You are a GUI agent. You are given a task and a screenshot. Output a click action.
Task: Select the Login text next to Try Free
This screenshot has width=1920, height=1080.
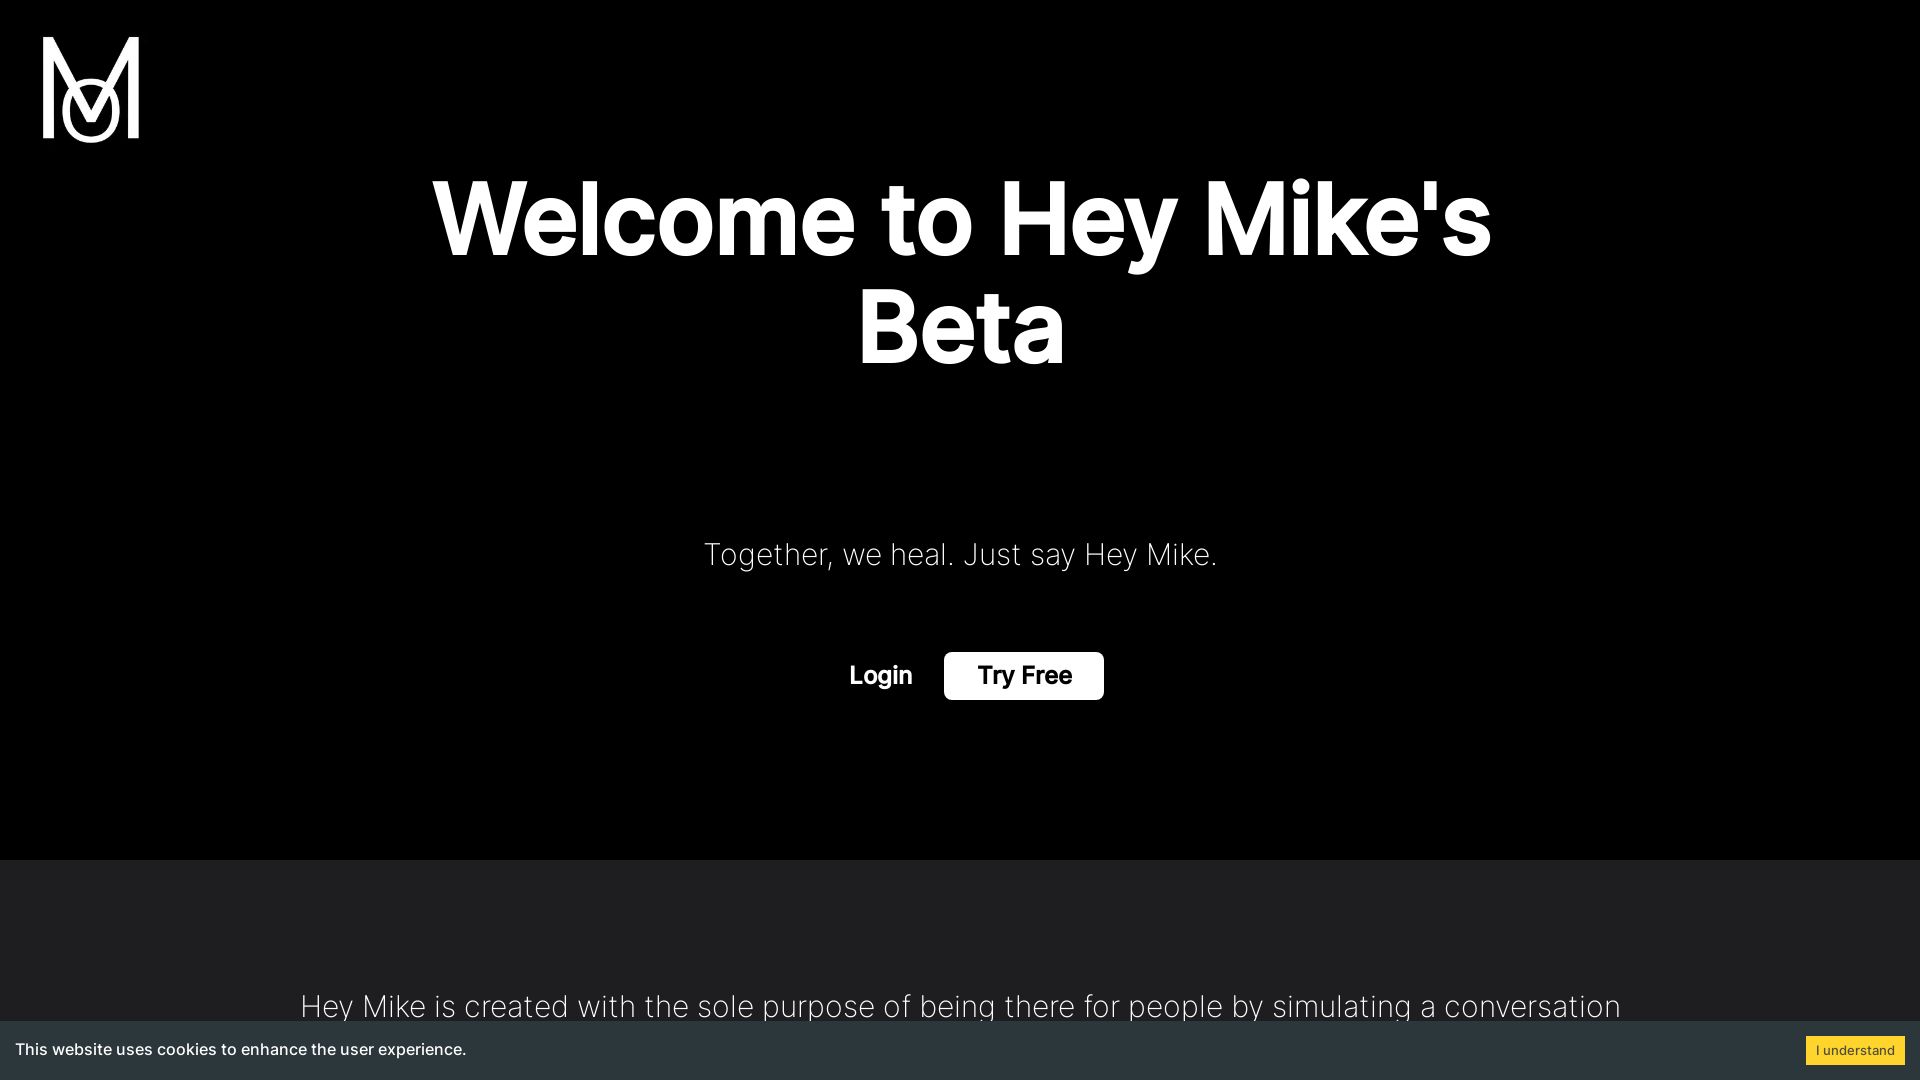(x=879, y=675)
